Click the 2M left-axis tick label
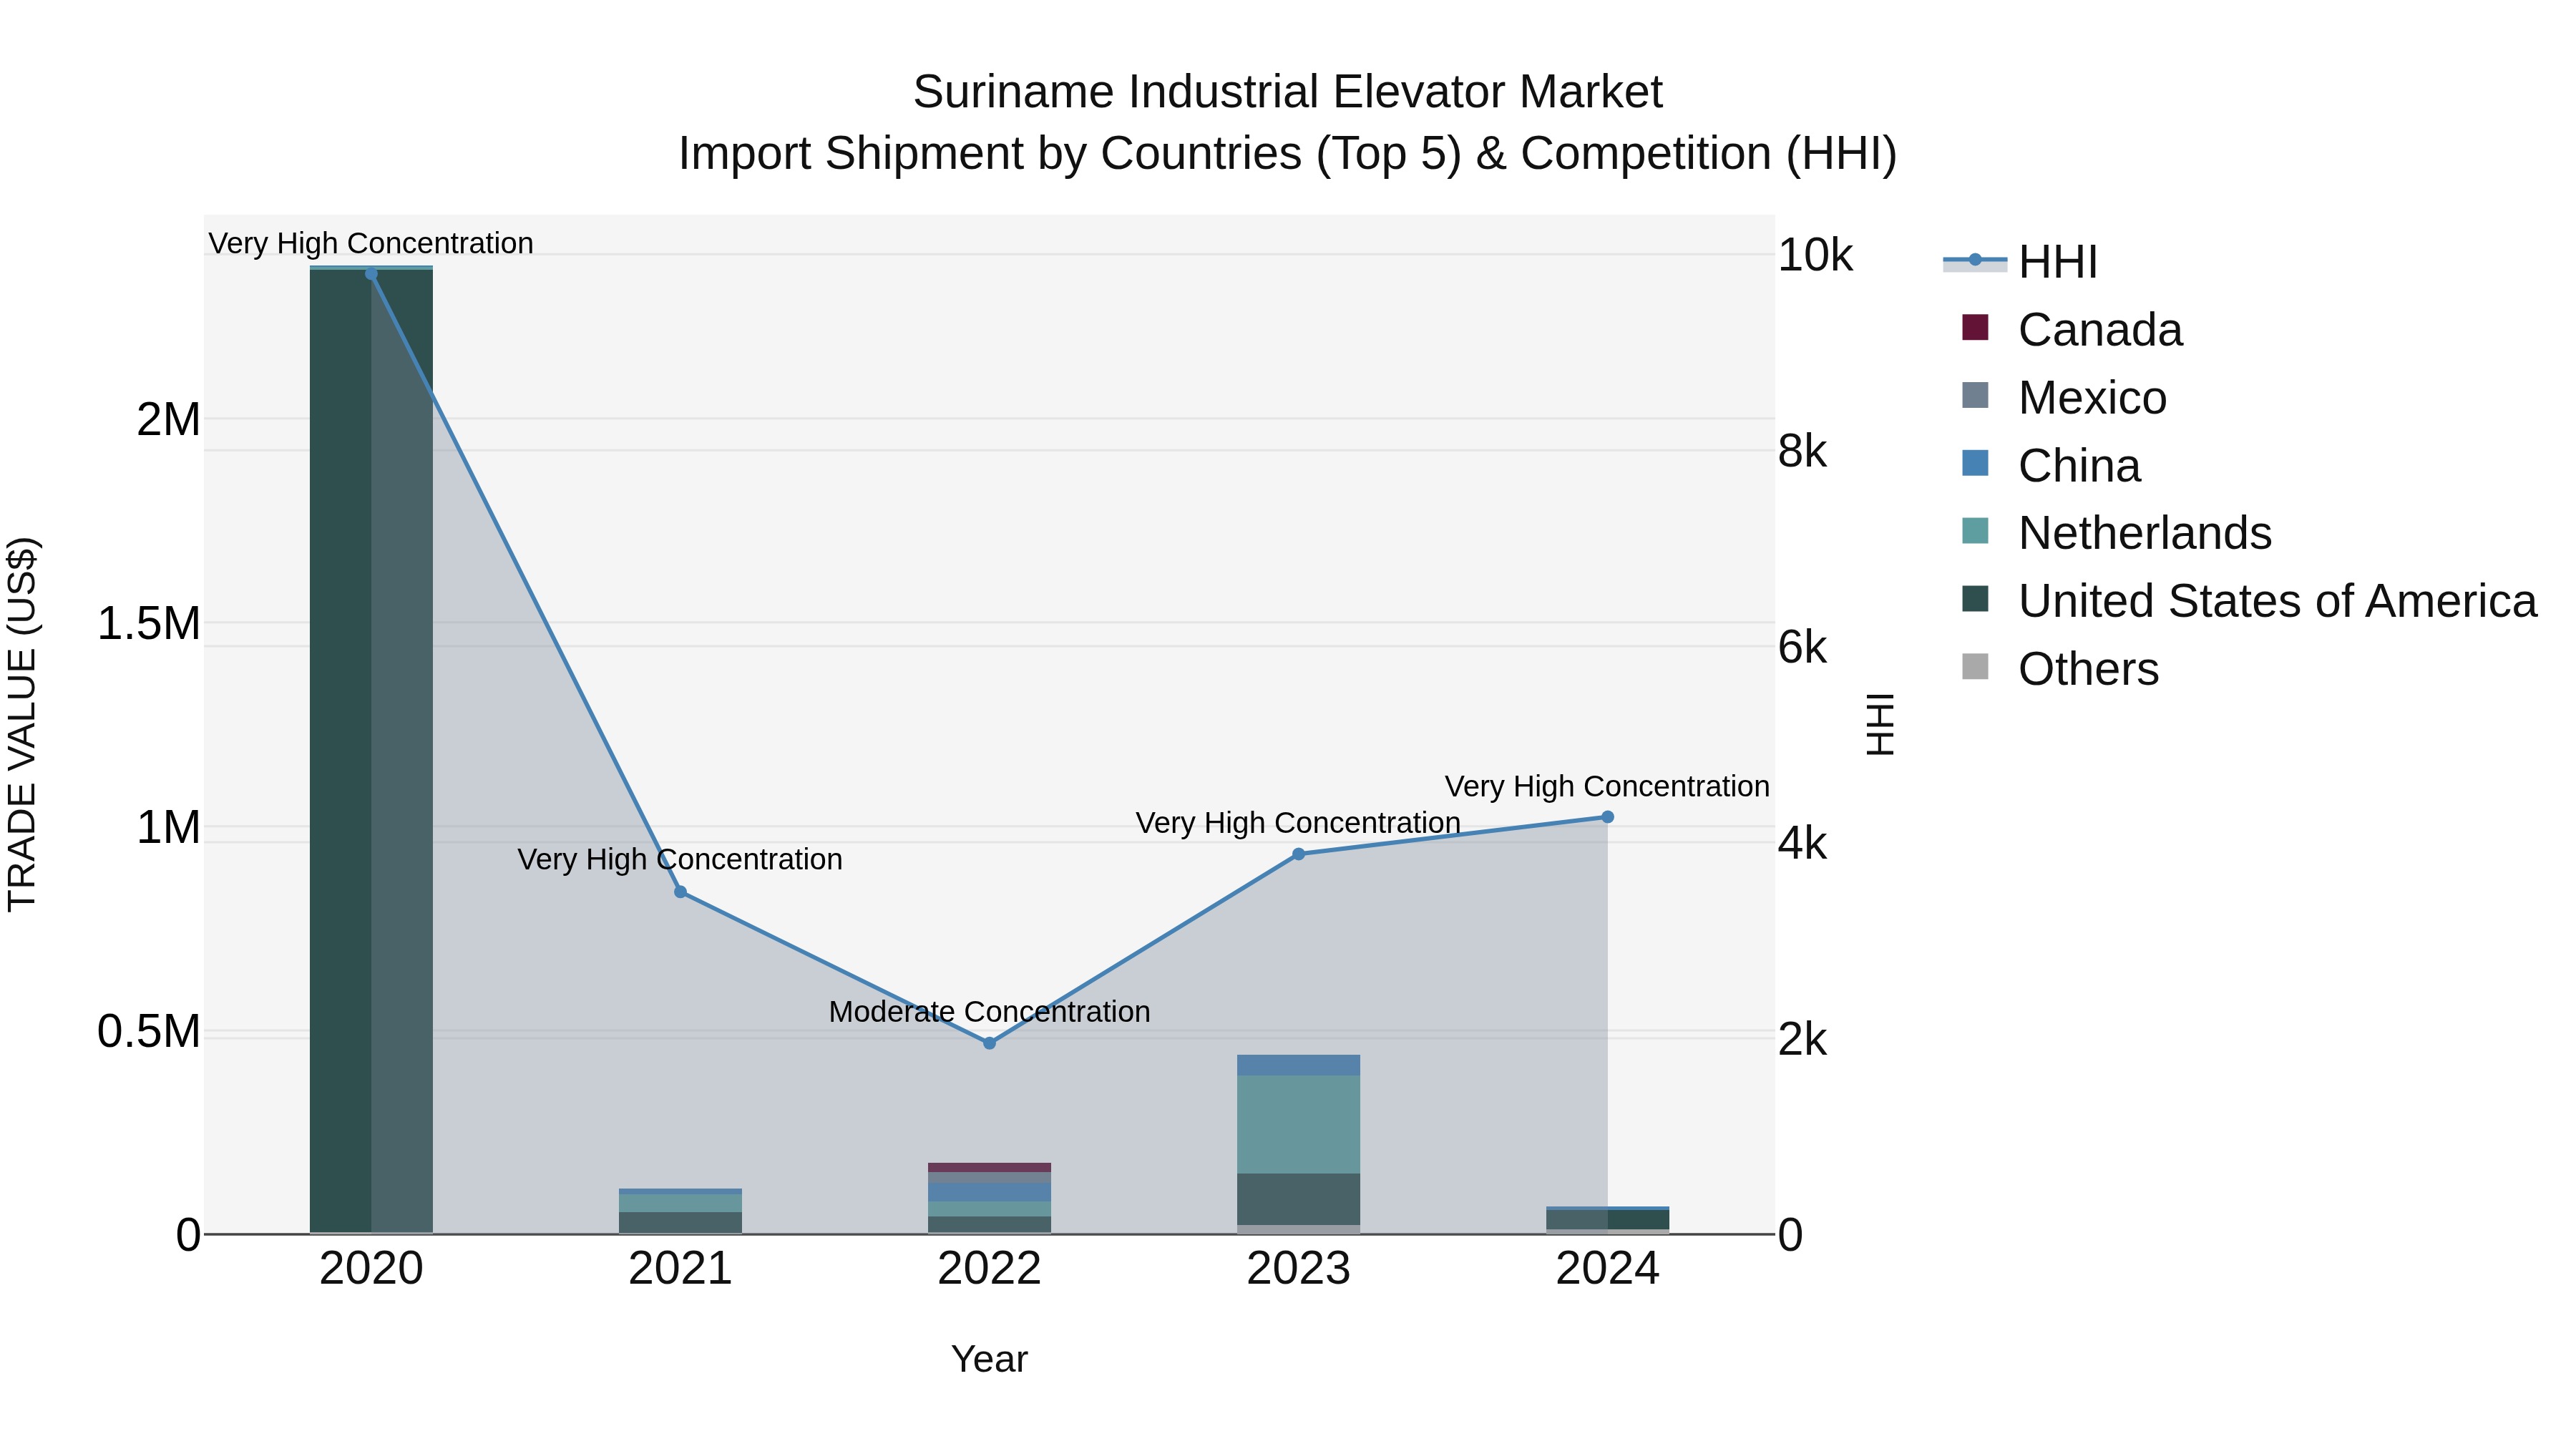The image size is (2576, 1449). (168, 420)
